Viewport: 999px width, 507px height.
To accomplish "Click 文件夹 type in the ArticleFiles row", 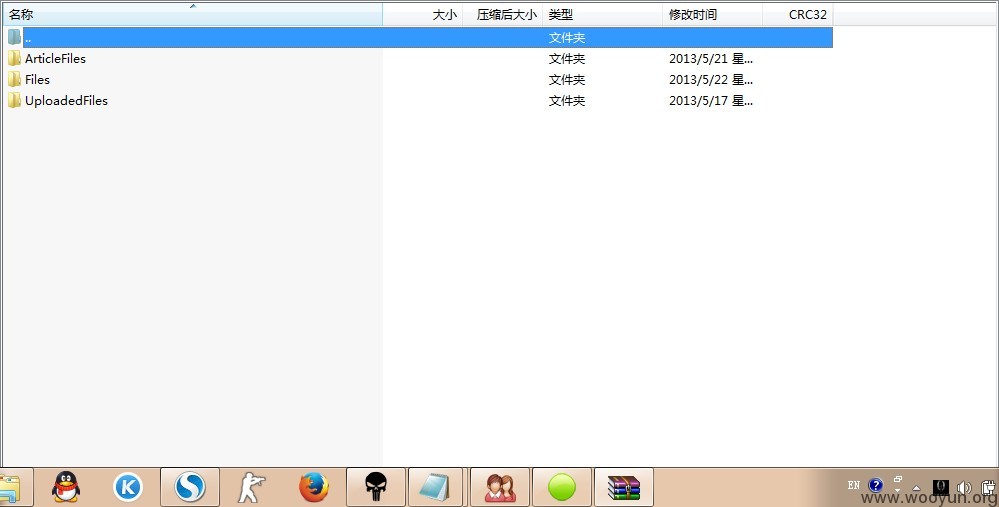I will (x=567, y=59).
